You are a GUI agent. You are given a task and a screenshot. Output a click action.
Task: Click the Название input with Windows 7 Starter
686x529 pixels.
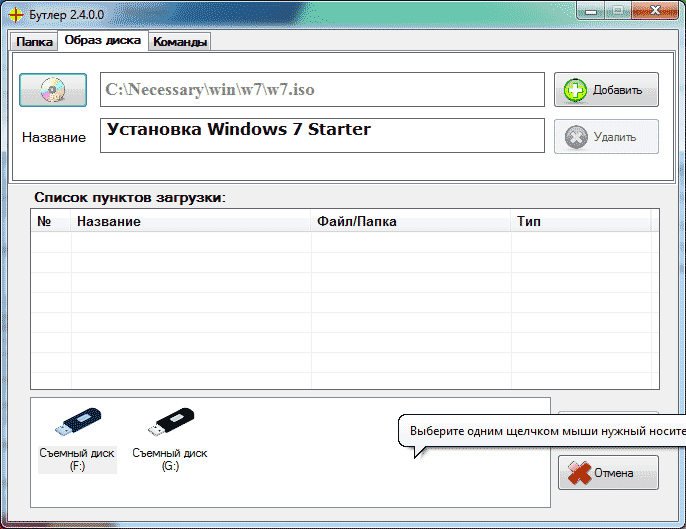[322, 135]
